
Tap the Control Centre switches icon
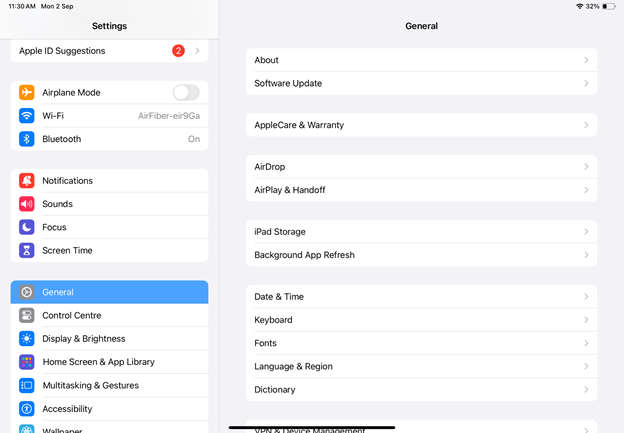click(x=27, y=315)
